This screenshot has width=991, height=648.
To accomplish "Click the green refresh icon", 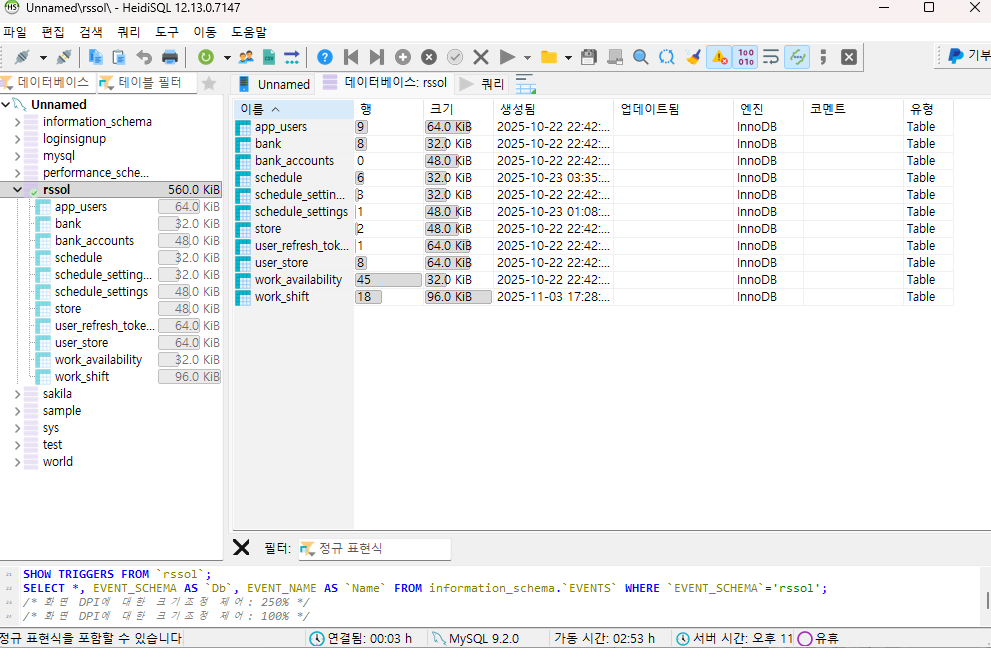I will (205, 57).
